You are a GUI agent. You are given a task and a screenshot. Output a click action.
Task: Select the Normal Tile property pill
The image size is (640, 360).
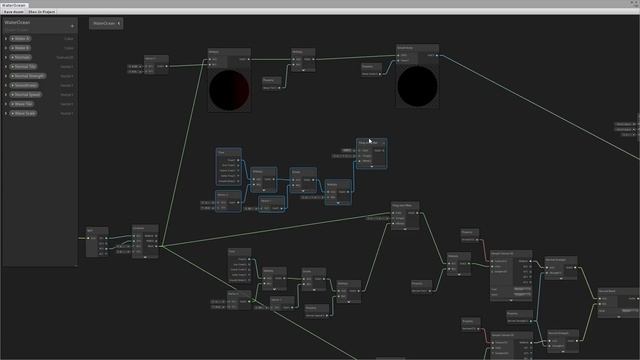(24, 67)
